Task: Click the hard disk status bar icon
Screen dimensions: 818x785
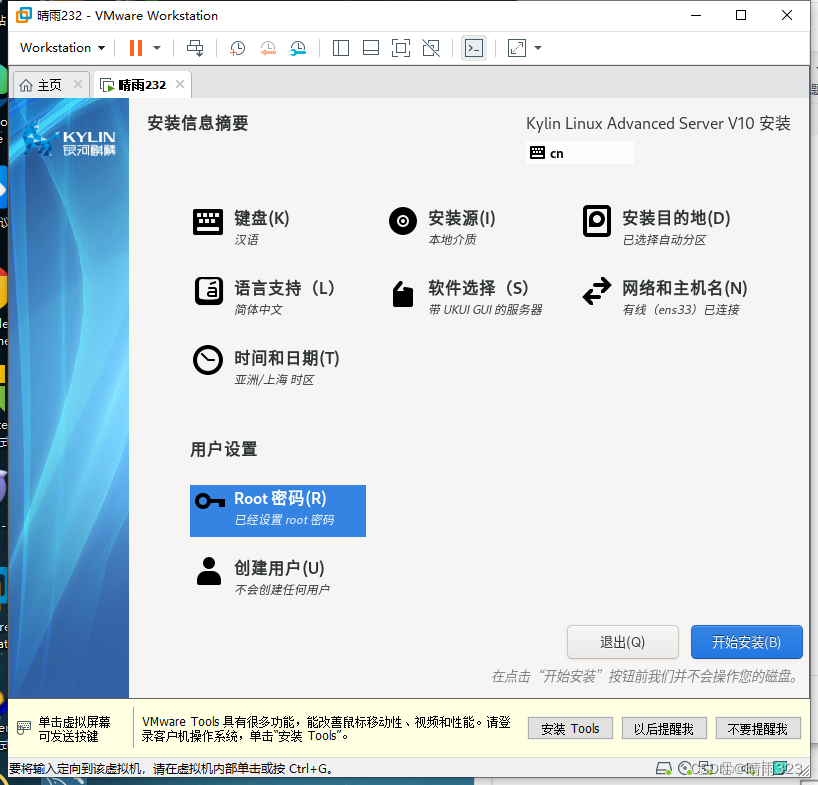Action: pos(664,768)
